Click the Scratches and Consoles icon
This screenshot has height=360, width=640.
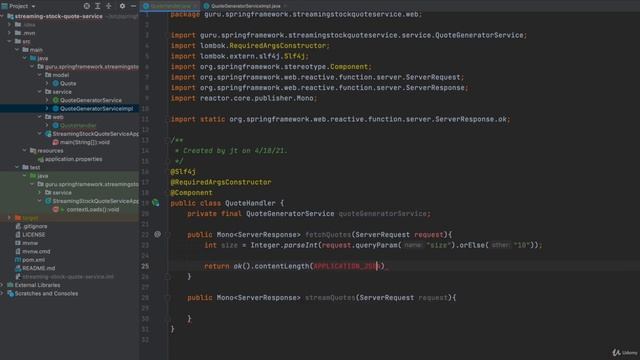10,293
